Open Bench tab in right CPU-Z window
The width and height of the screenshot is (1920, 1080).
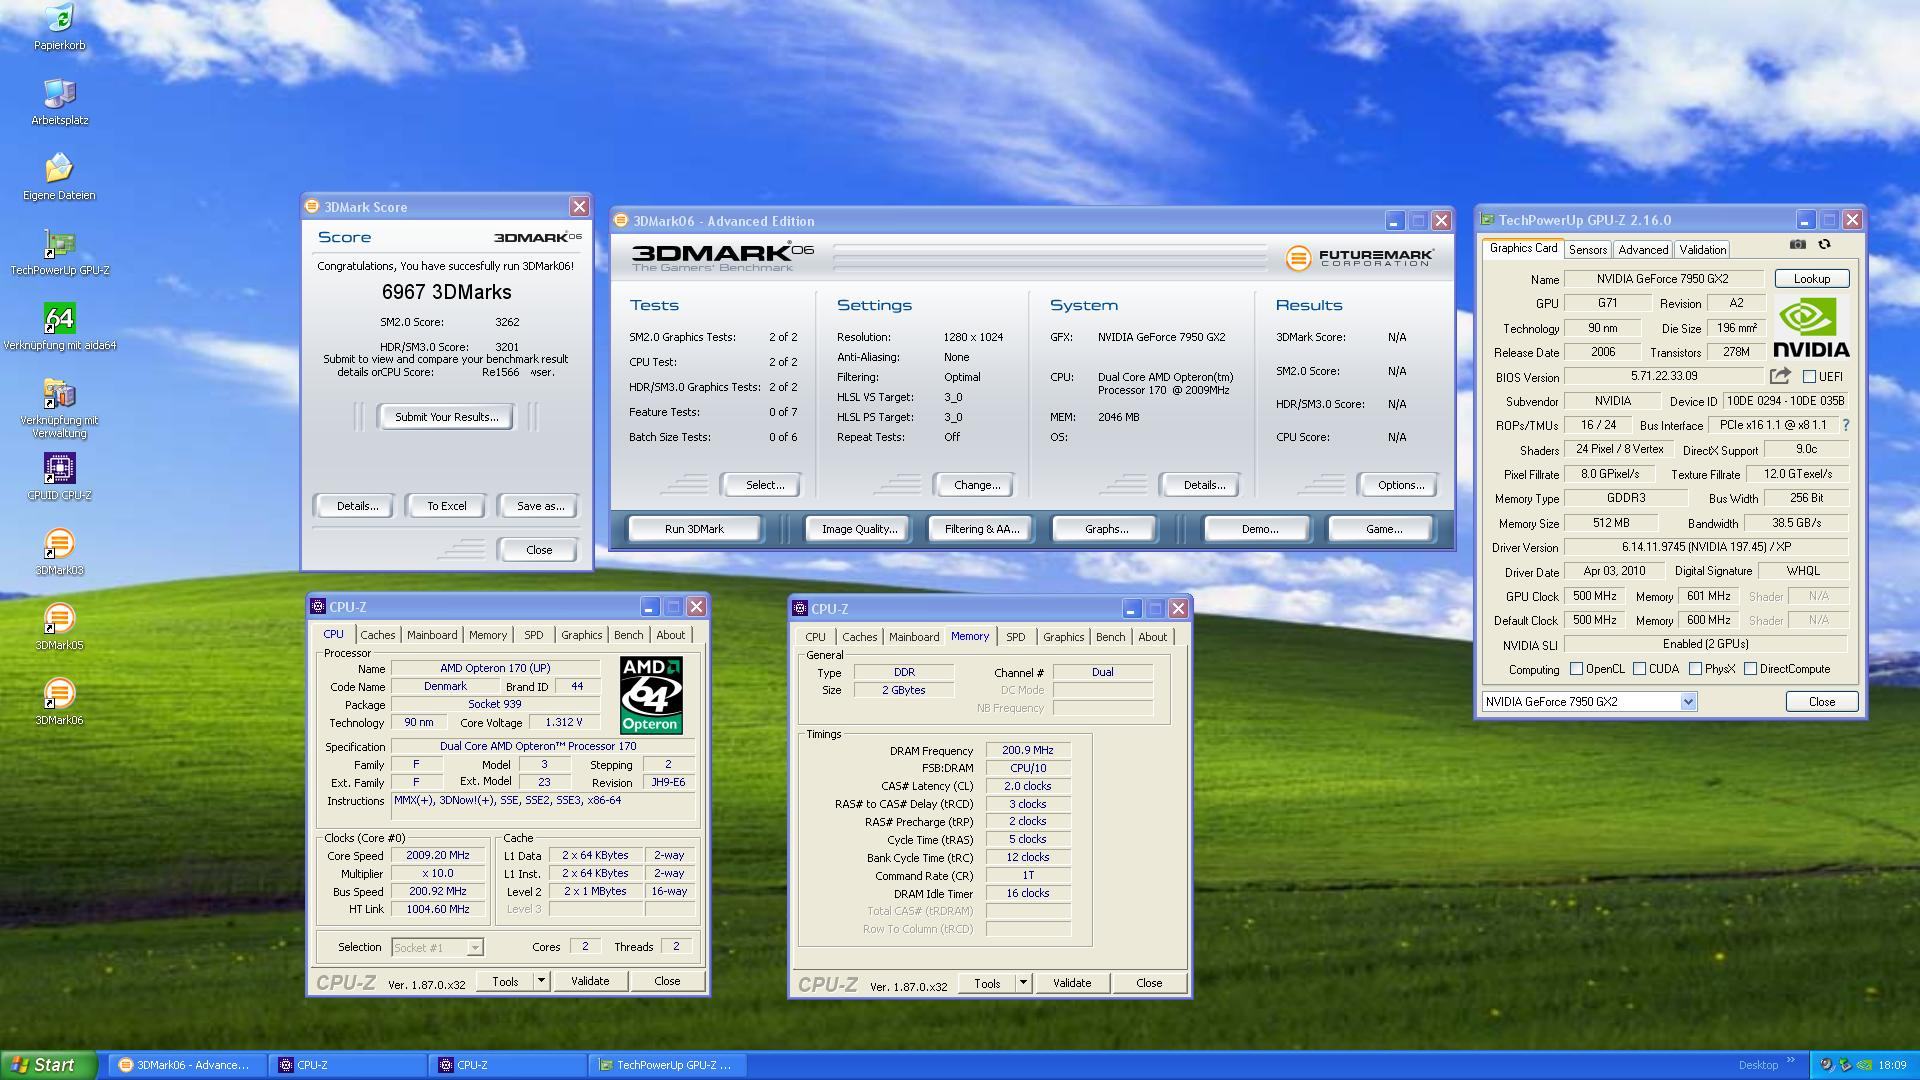point(1110,637)
